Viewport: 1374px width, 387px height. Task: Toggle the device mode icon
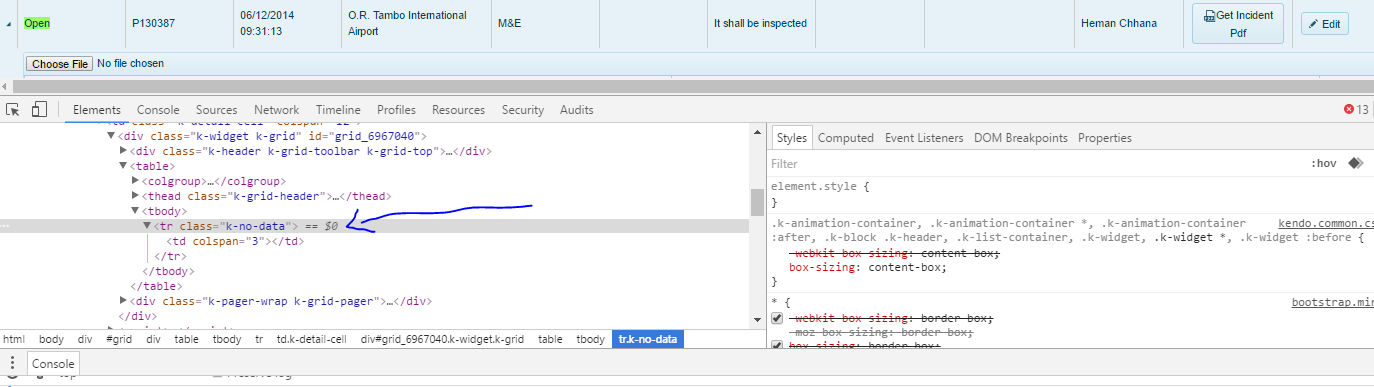tap(40, 110)
